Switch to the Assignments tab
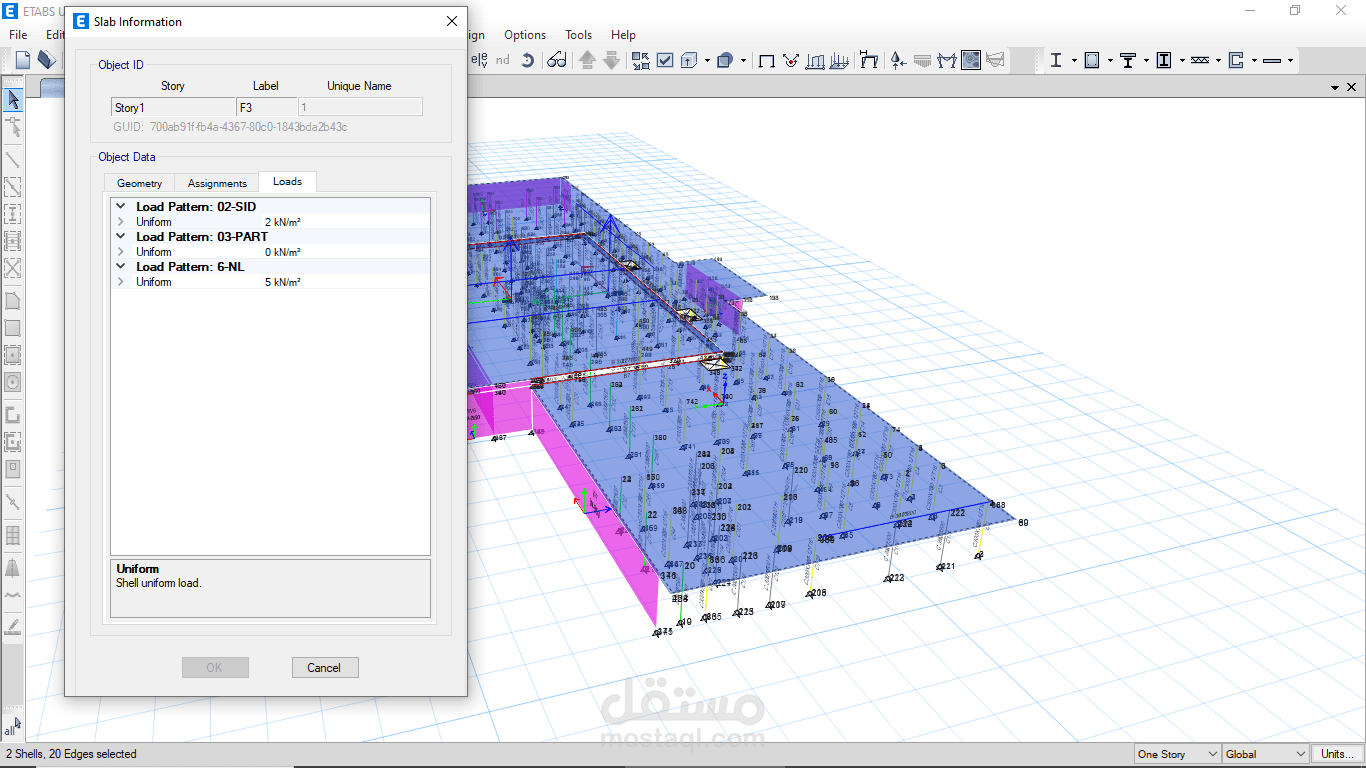Viewport: 1366px width, 768px height. [217, 183]
